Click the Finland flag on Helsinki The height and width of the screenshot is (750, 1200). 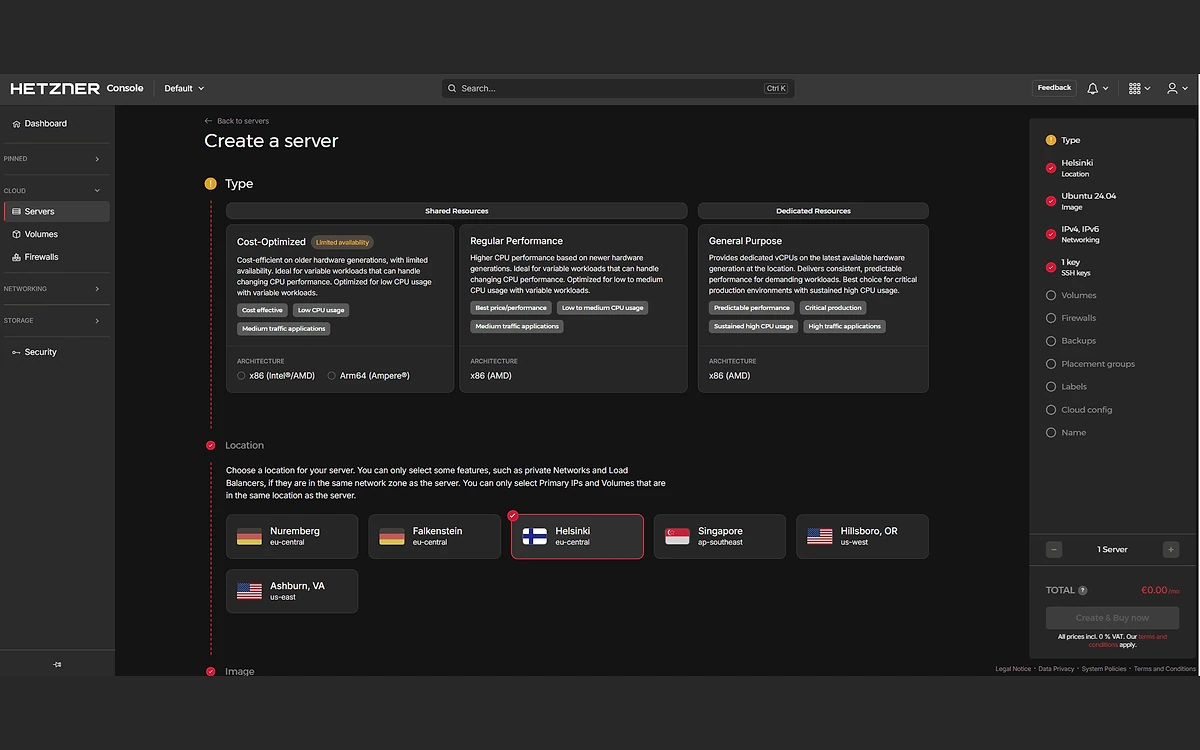pos(535,537)
